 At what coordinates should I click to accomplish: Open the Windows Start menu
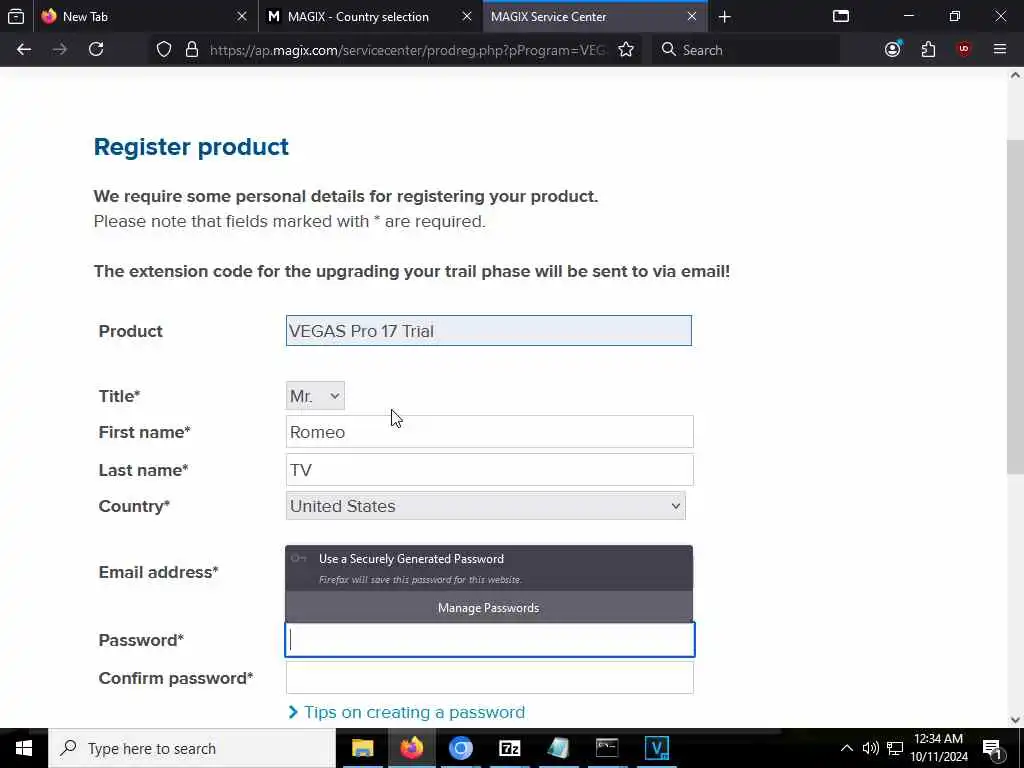click(x=24, y=748)
